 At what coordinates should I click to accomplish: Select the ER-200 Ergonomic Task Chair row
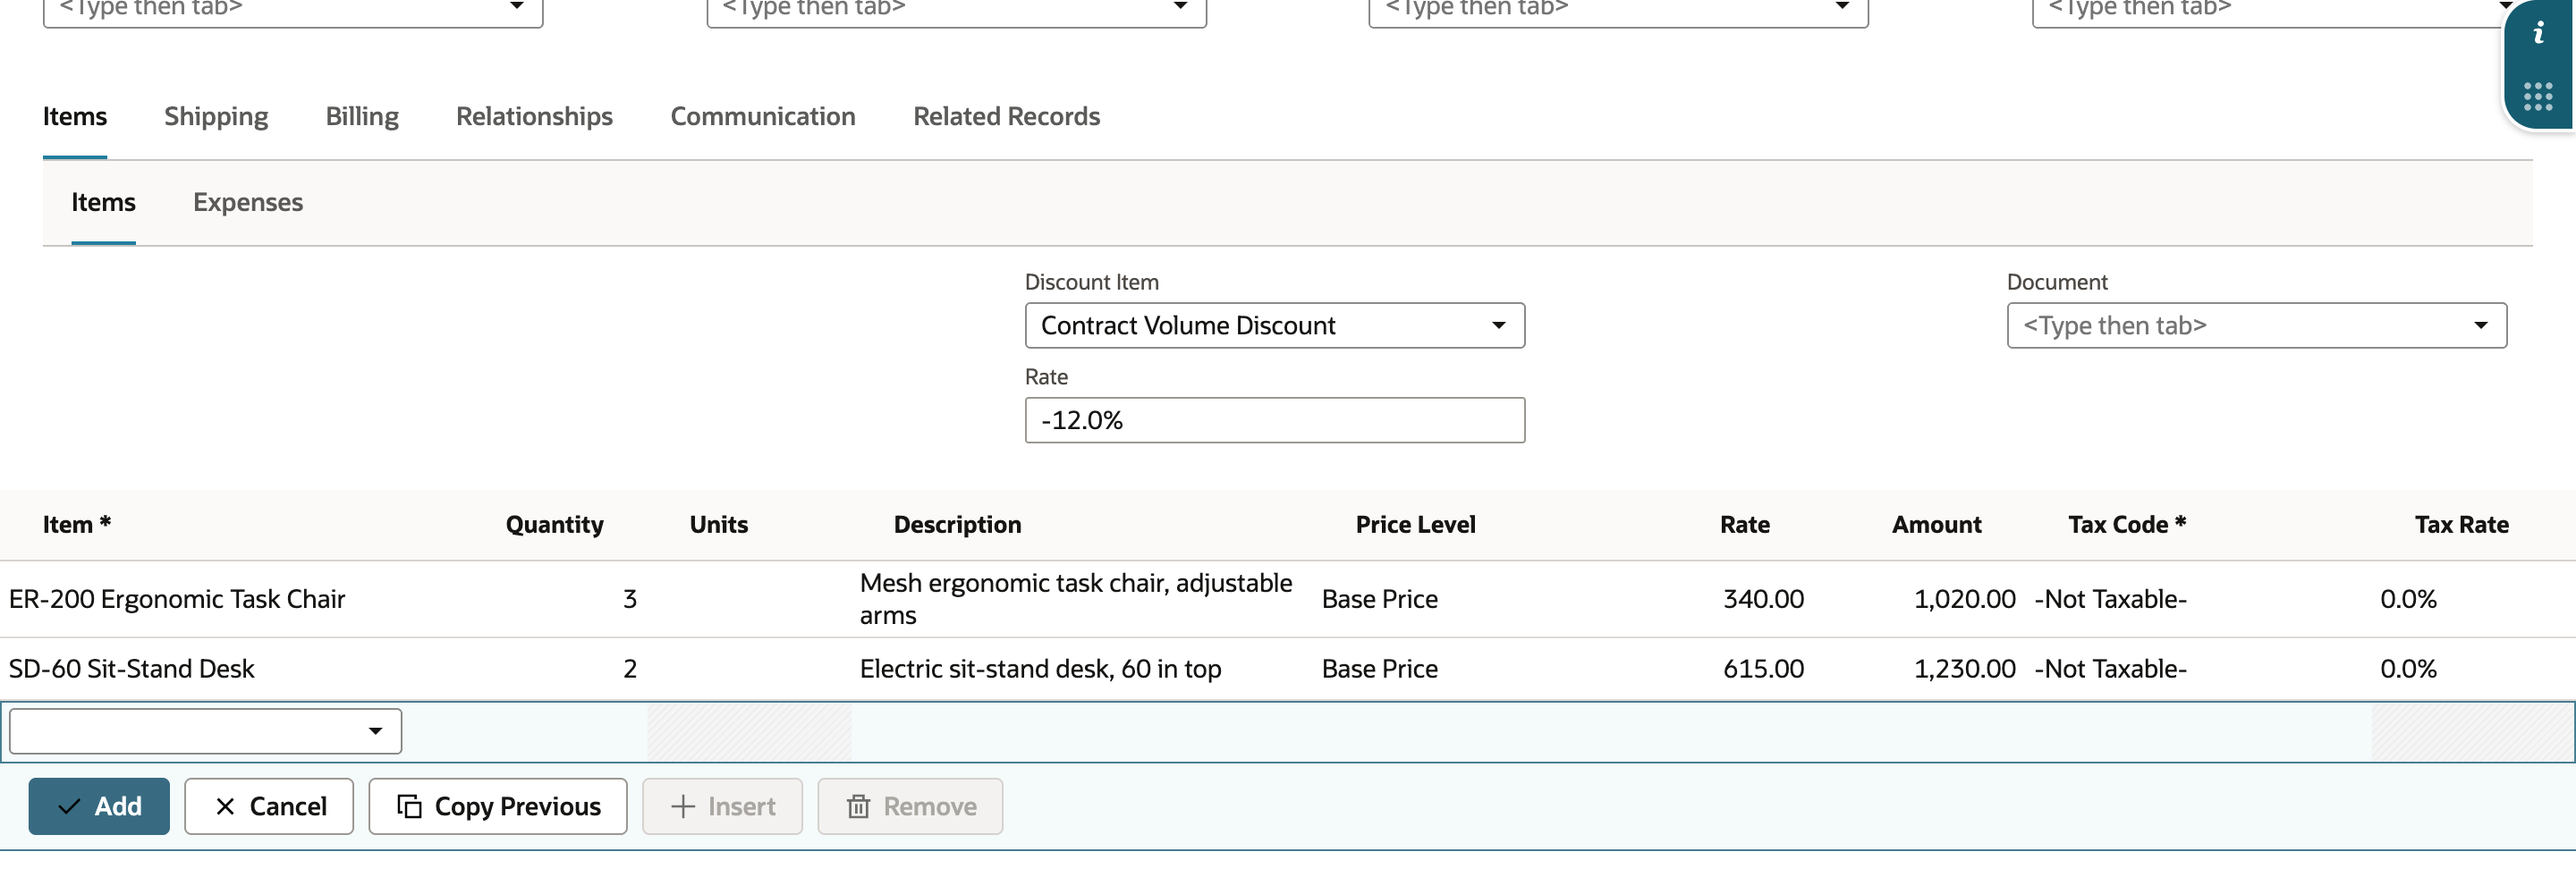pos(1288,599)
